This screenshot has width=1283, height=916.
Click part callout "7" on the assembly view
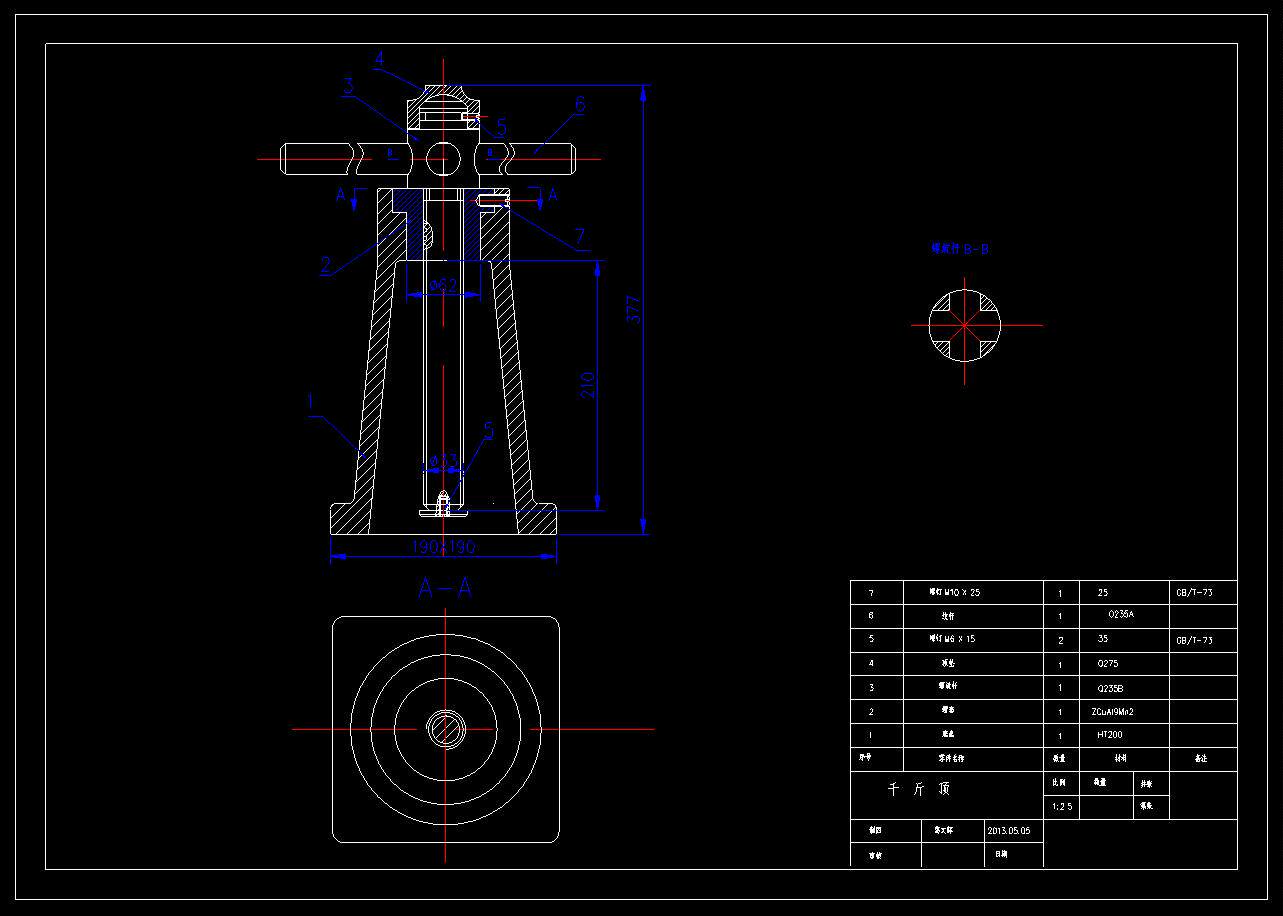579,237
